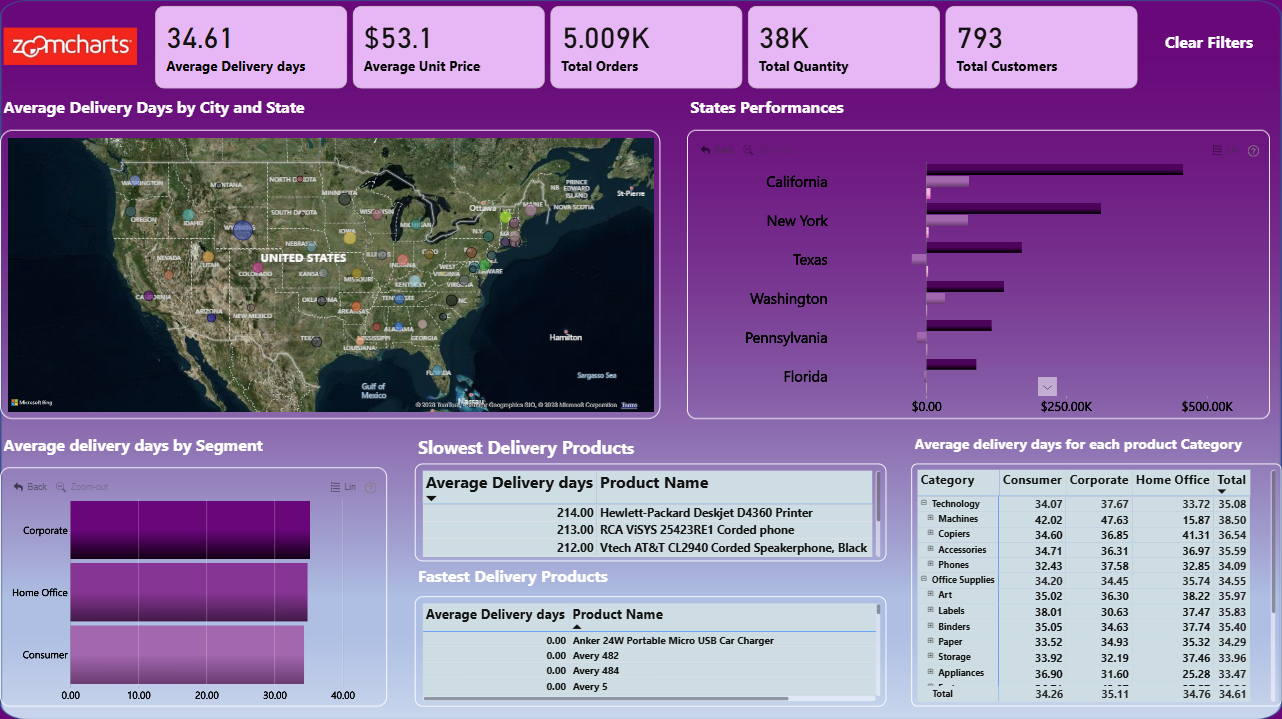Click the Clear Filters button

tap(1209, 43)
